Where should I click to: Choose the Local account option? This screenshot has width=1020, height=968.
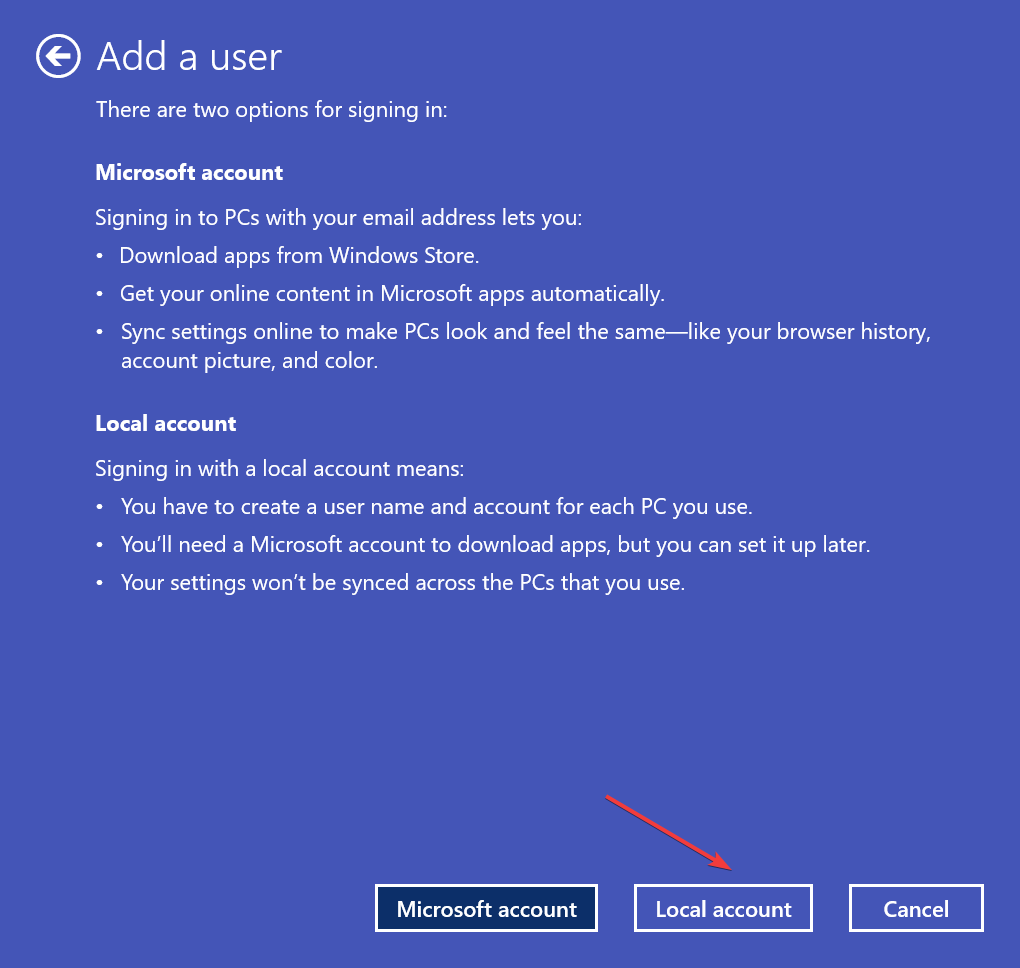(723, 908)
